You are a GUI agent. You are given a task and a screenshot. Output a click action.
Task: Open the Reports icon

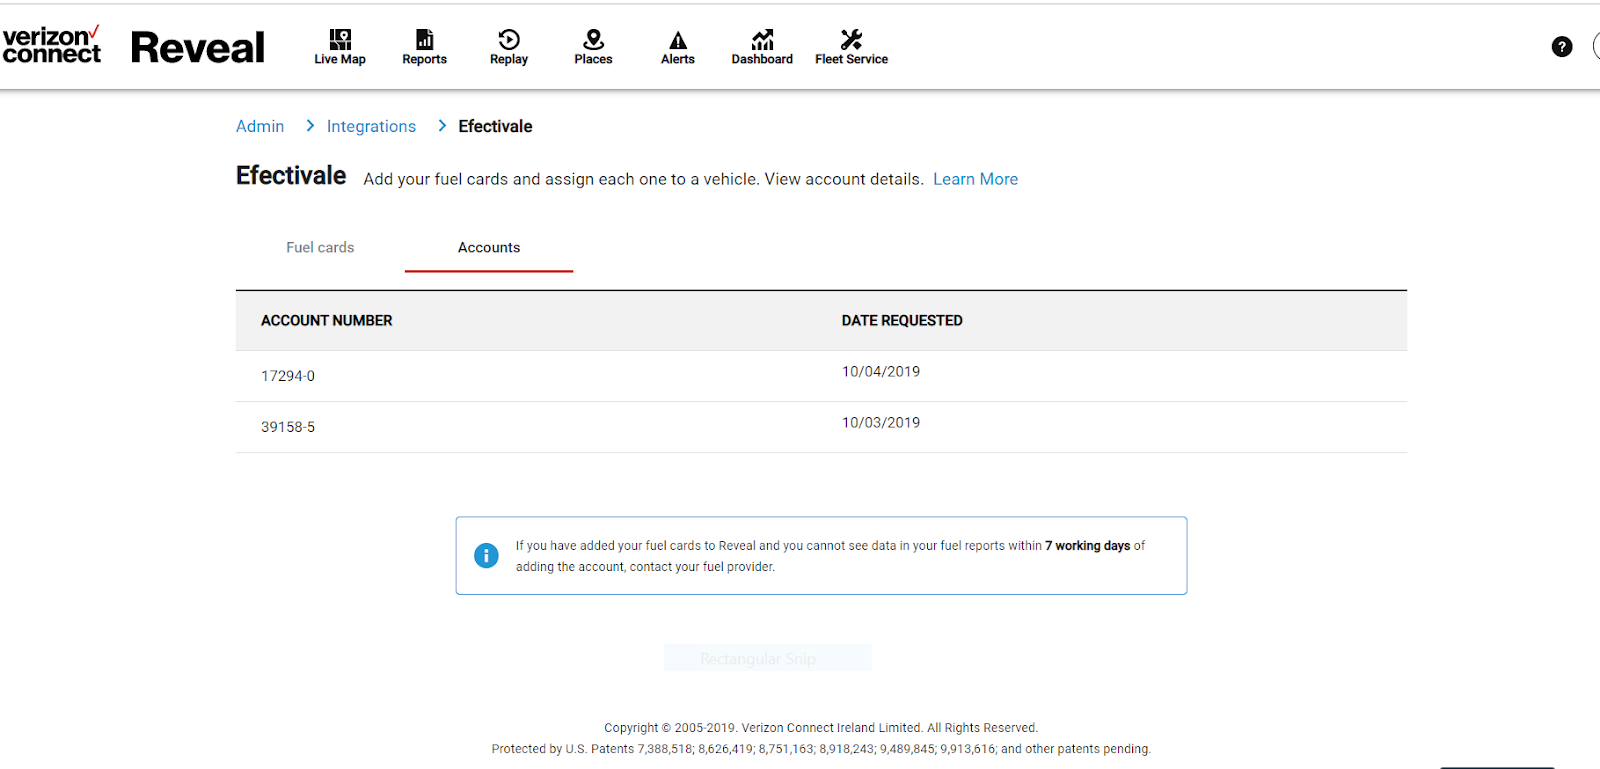click(x=425, y=40)
